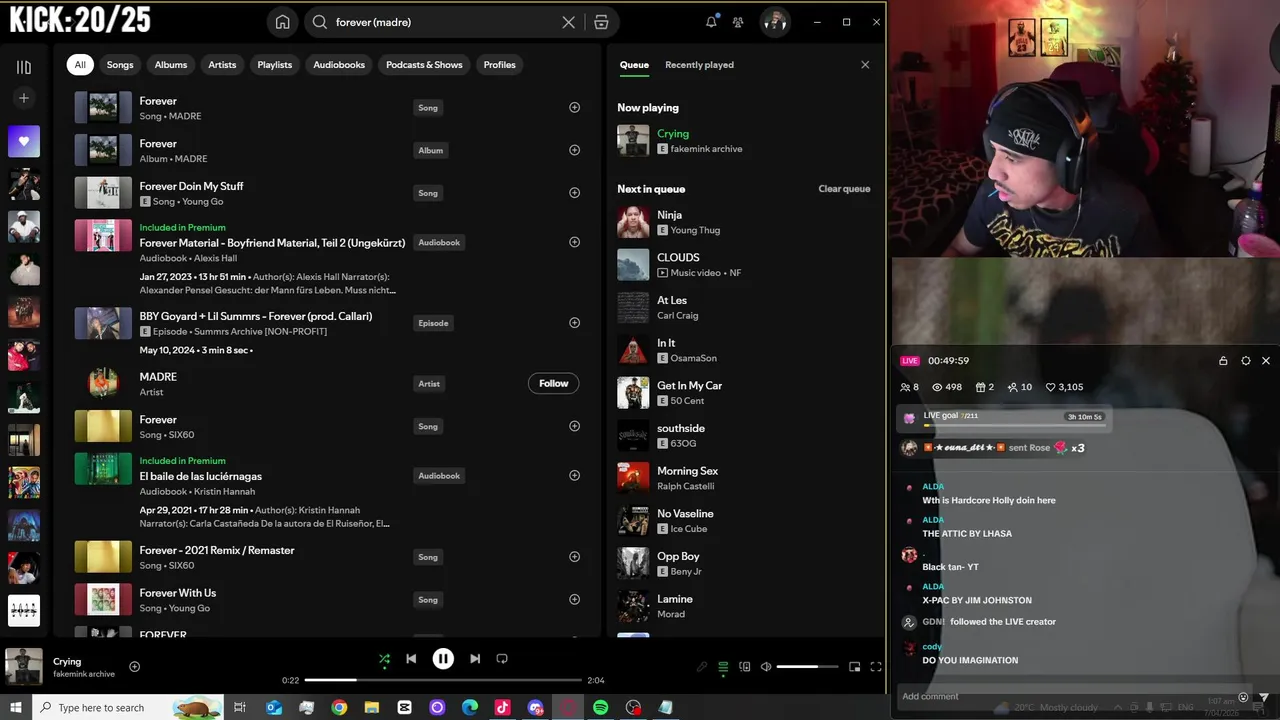Save the BBY Goyard episode with plus icon
The image size is (1280, 720).
click(574, 323)
